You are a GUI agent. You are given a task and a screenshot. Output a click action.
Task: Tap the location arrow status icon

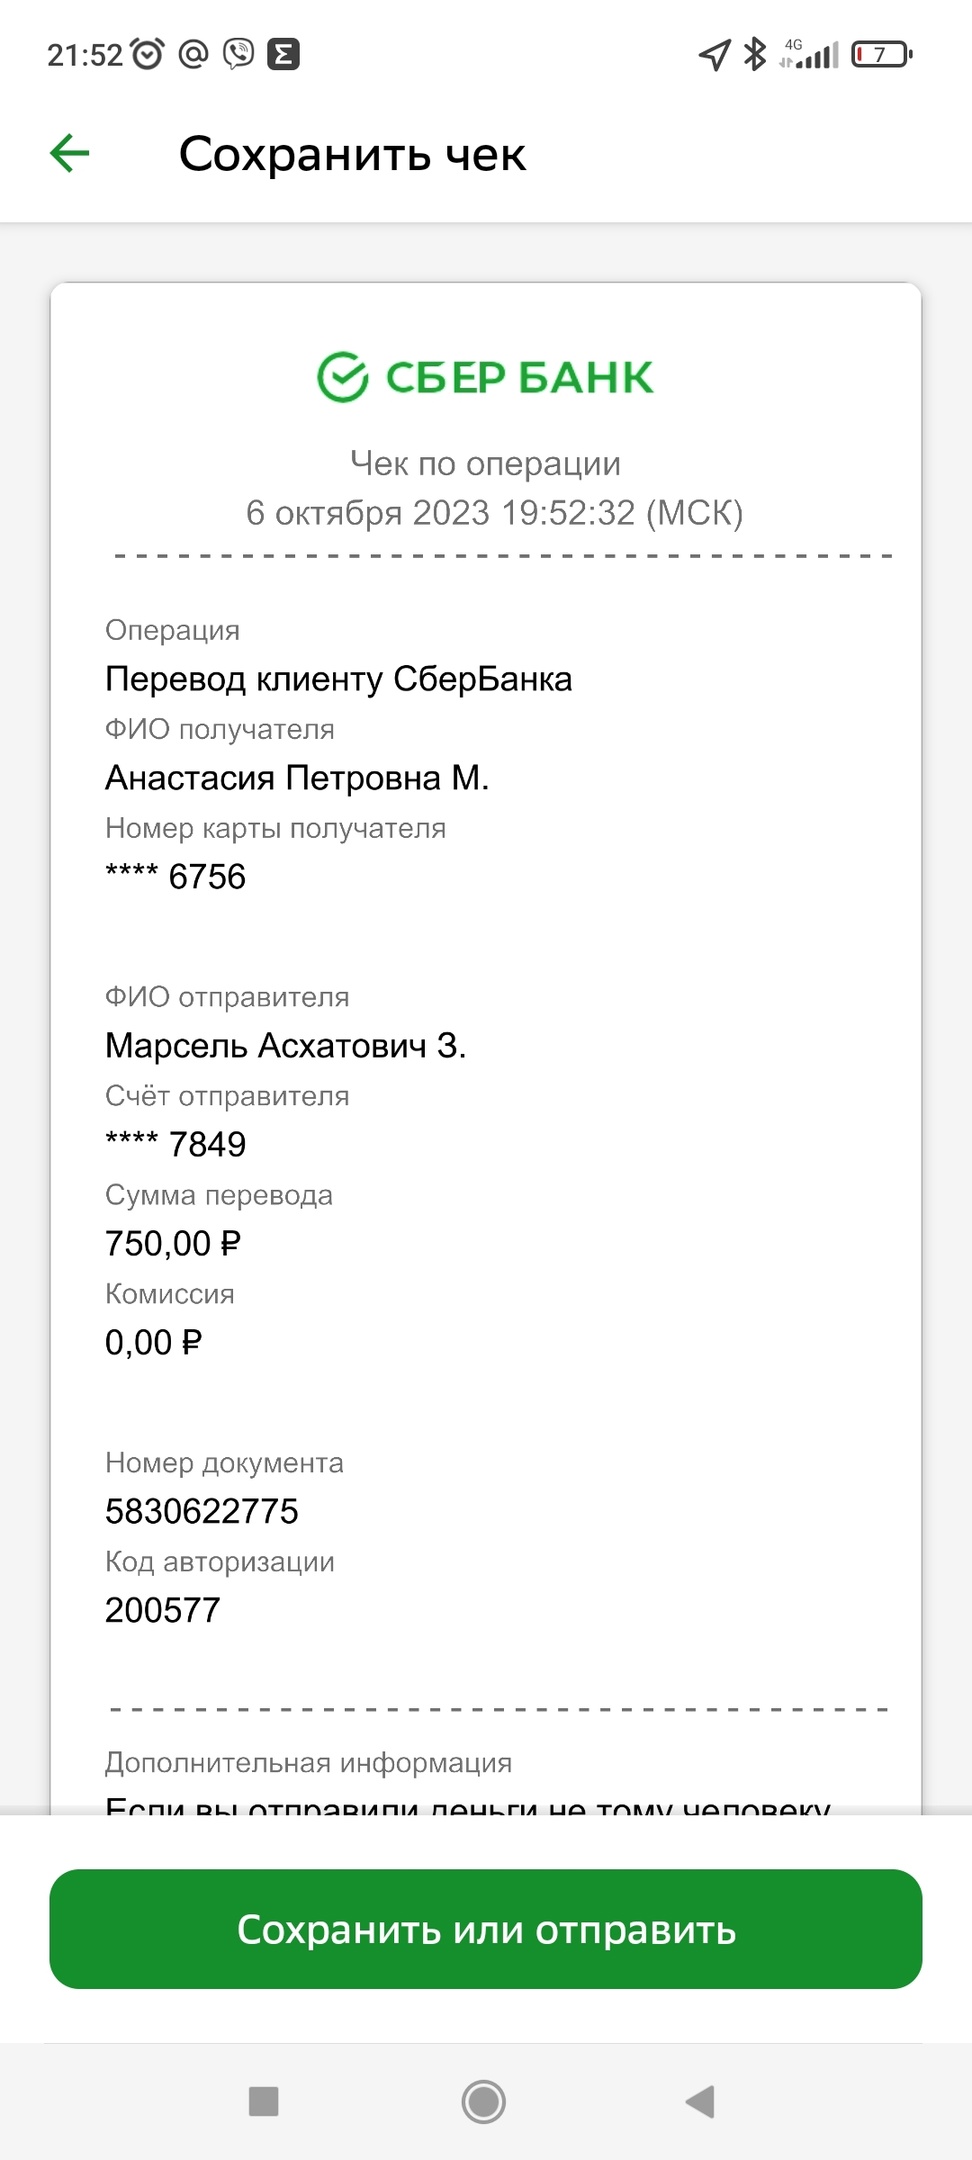(x=714, y=55)
